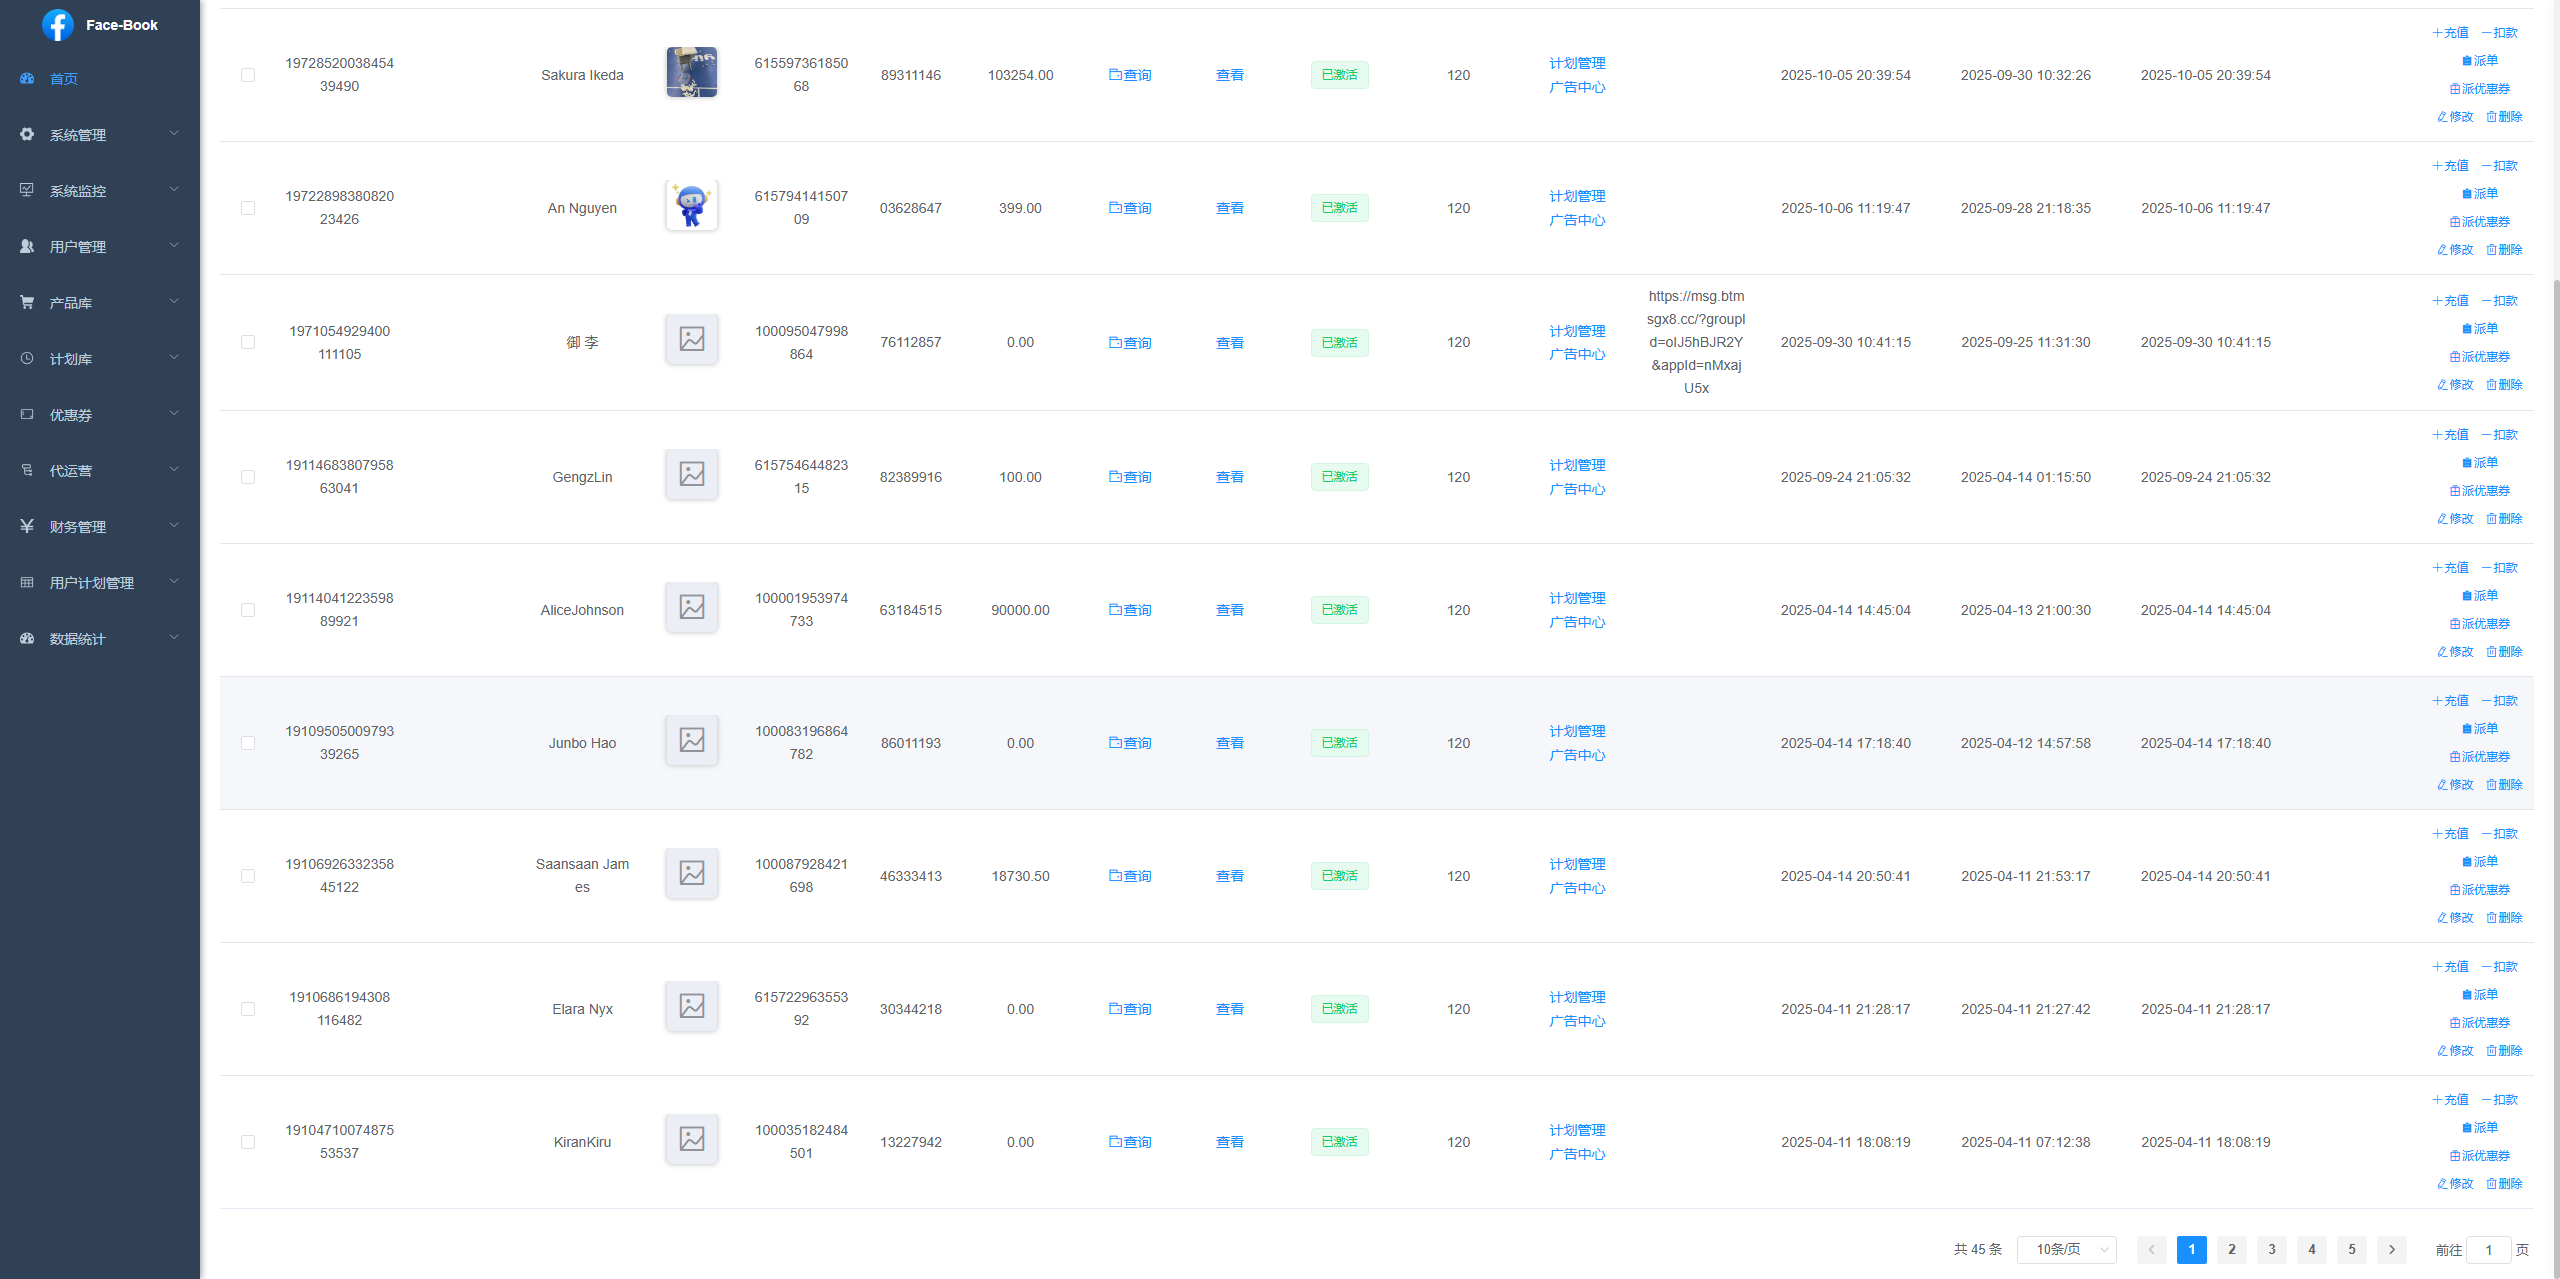This screenshot has width=2560, height=1279.
Task: Click the Face-Book logo icon
Action: pos(58,25)
